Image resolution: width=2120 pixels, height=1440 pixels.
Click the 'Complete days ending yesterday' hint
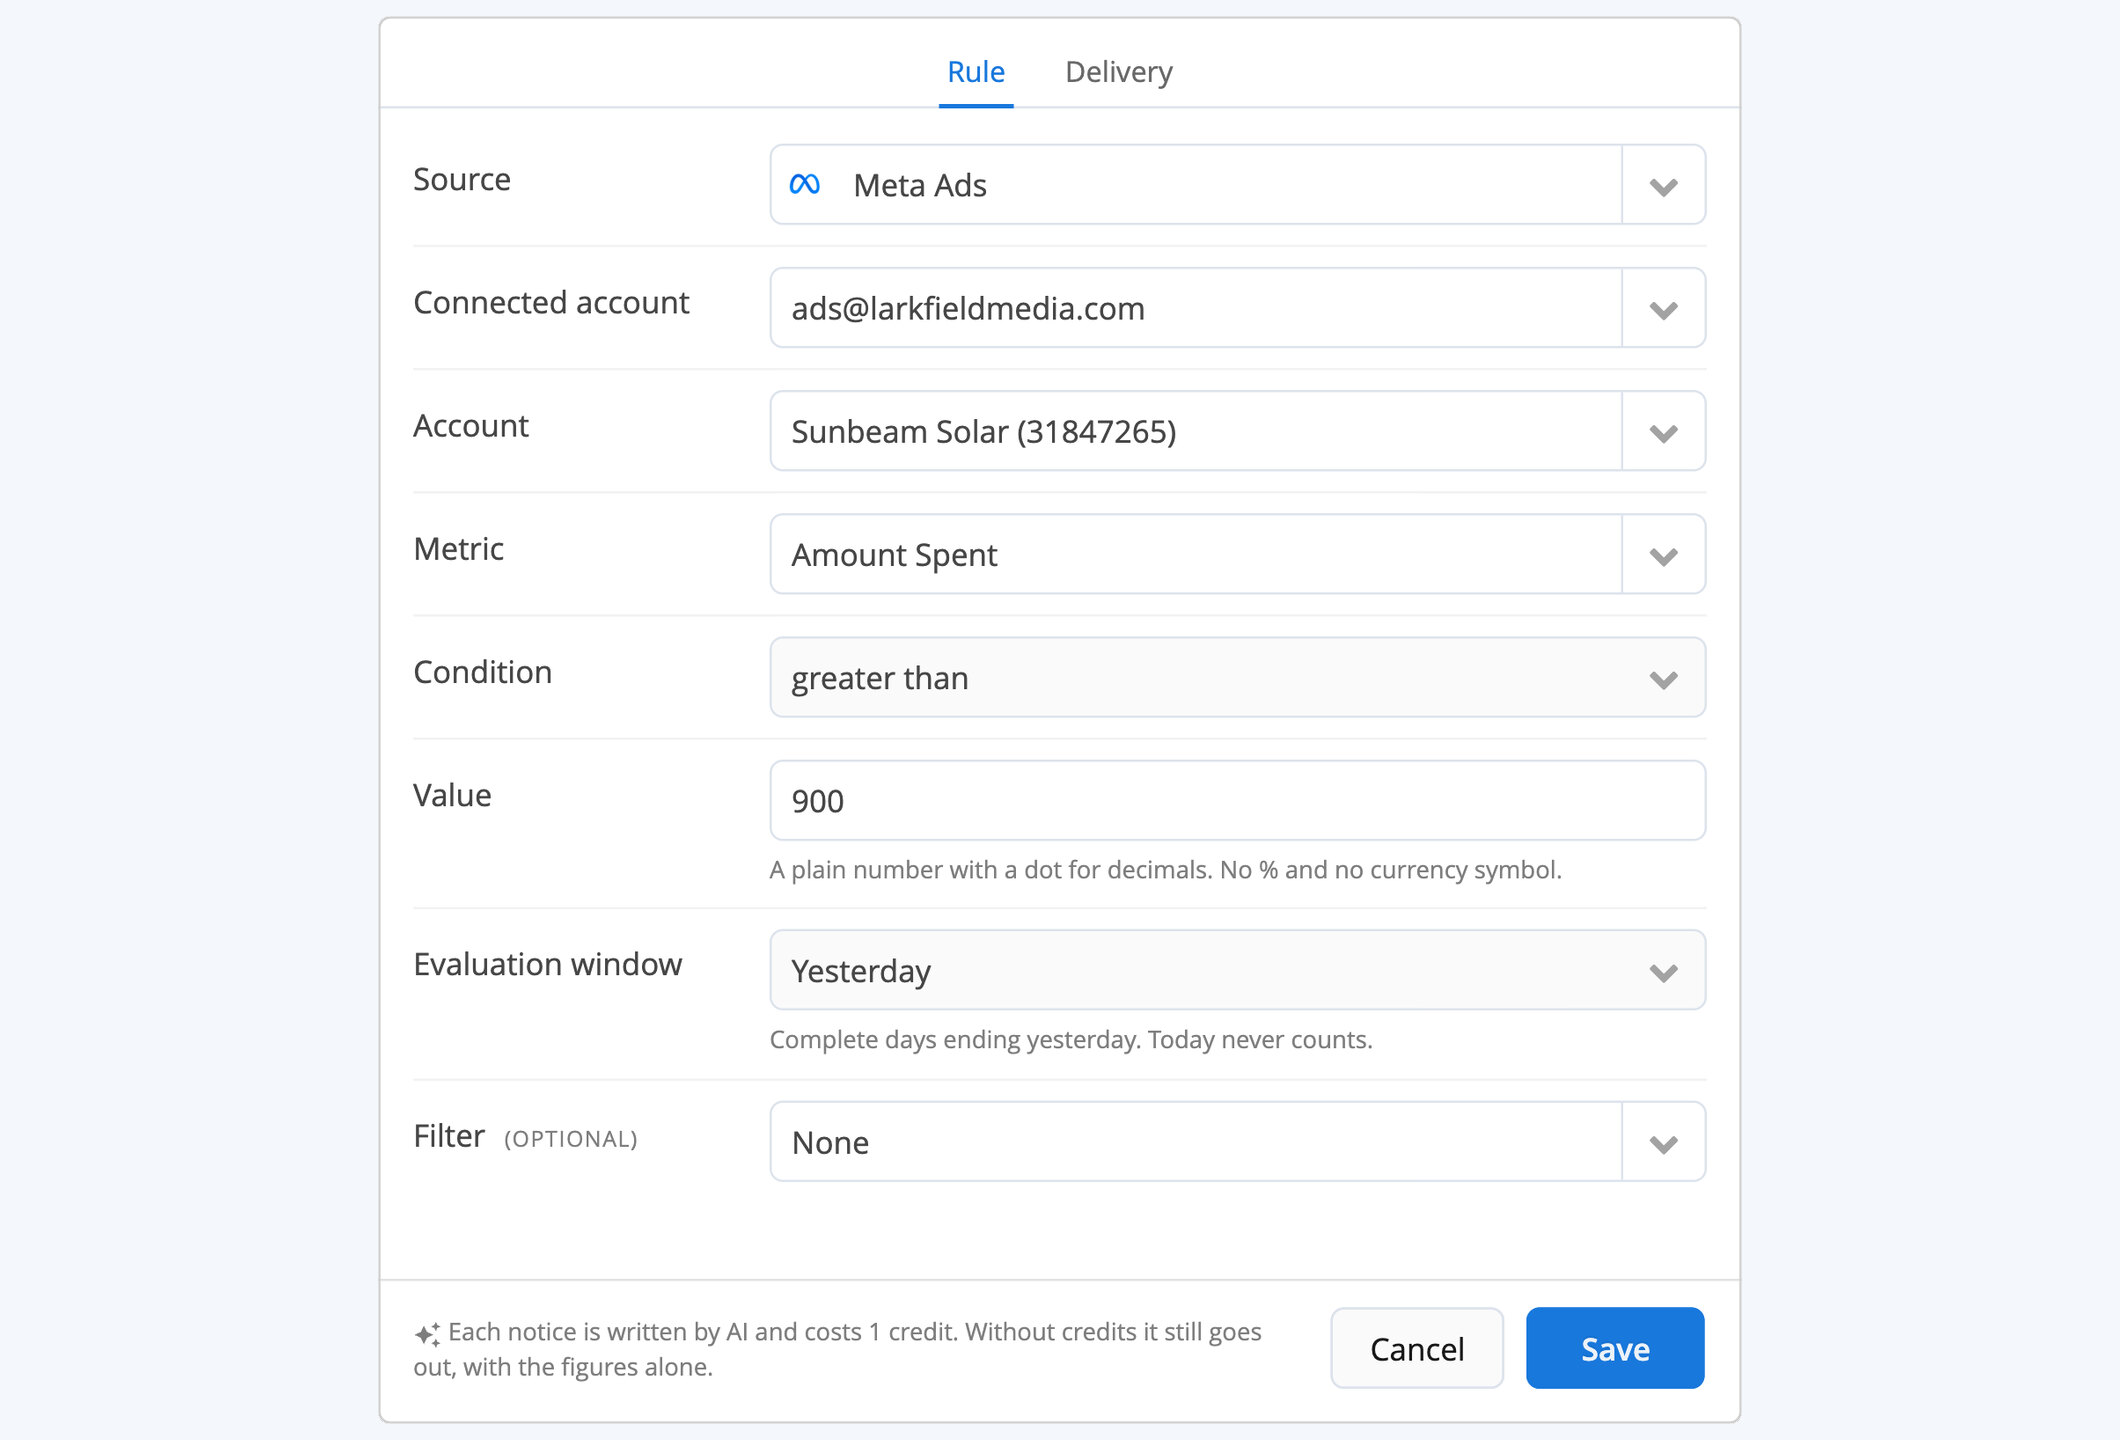pyautogui.click(x=1071, y=1040)
